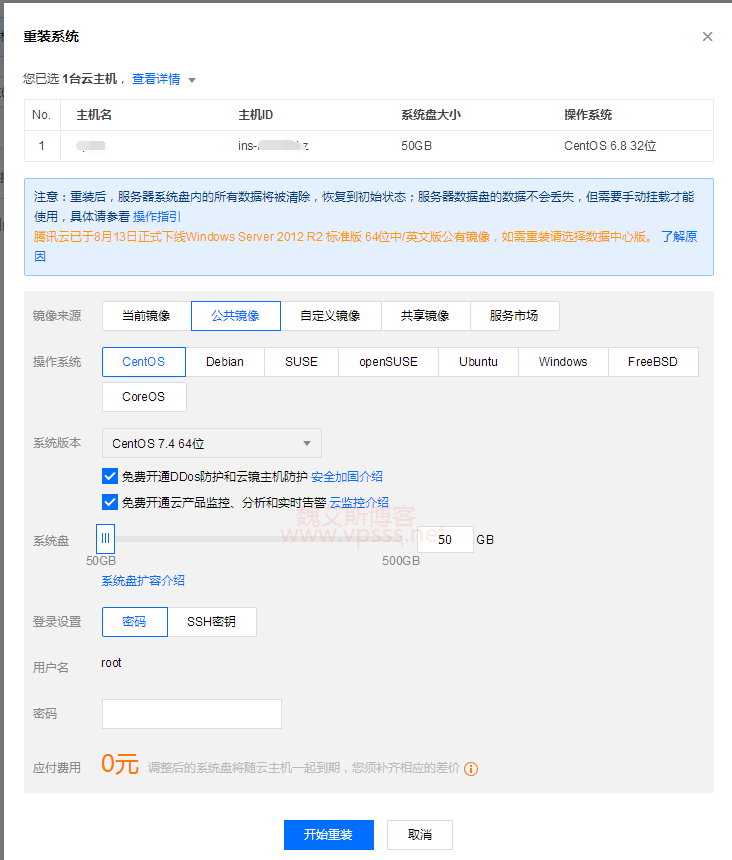The height and width of the screenshot is (860, 732).
Task: Click the 50GB system disk size cell
Action: (416, 146)
